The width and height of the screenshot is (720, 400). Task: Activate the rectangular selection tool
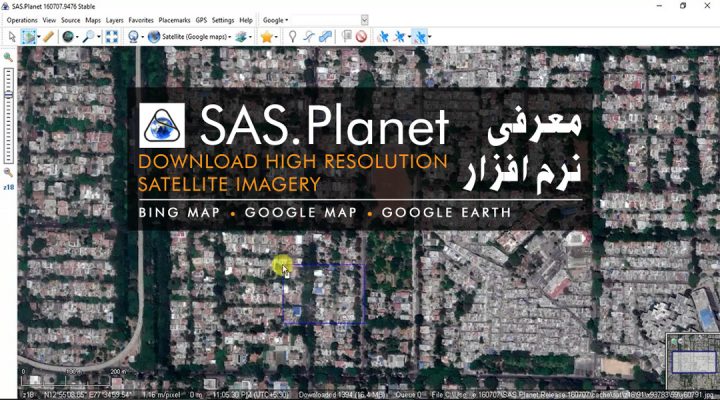(28, 37)
